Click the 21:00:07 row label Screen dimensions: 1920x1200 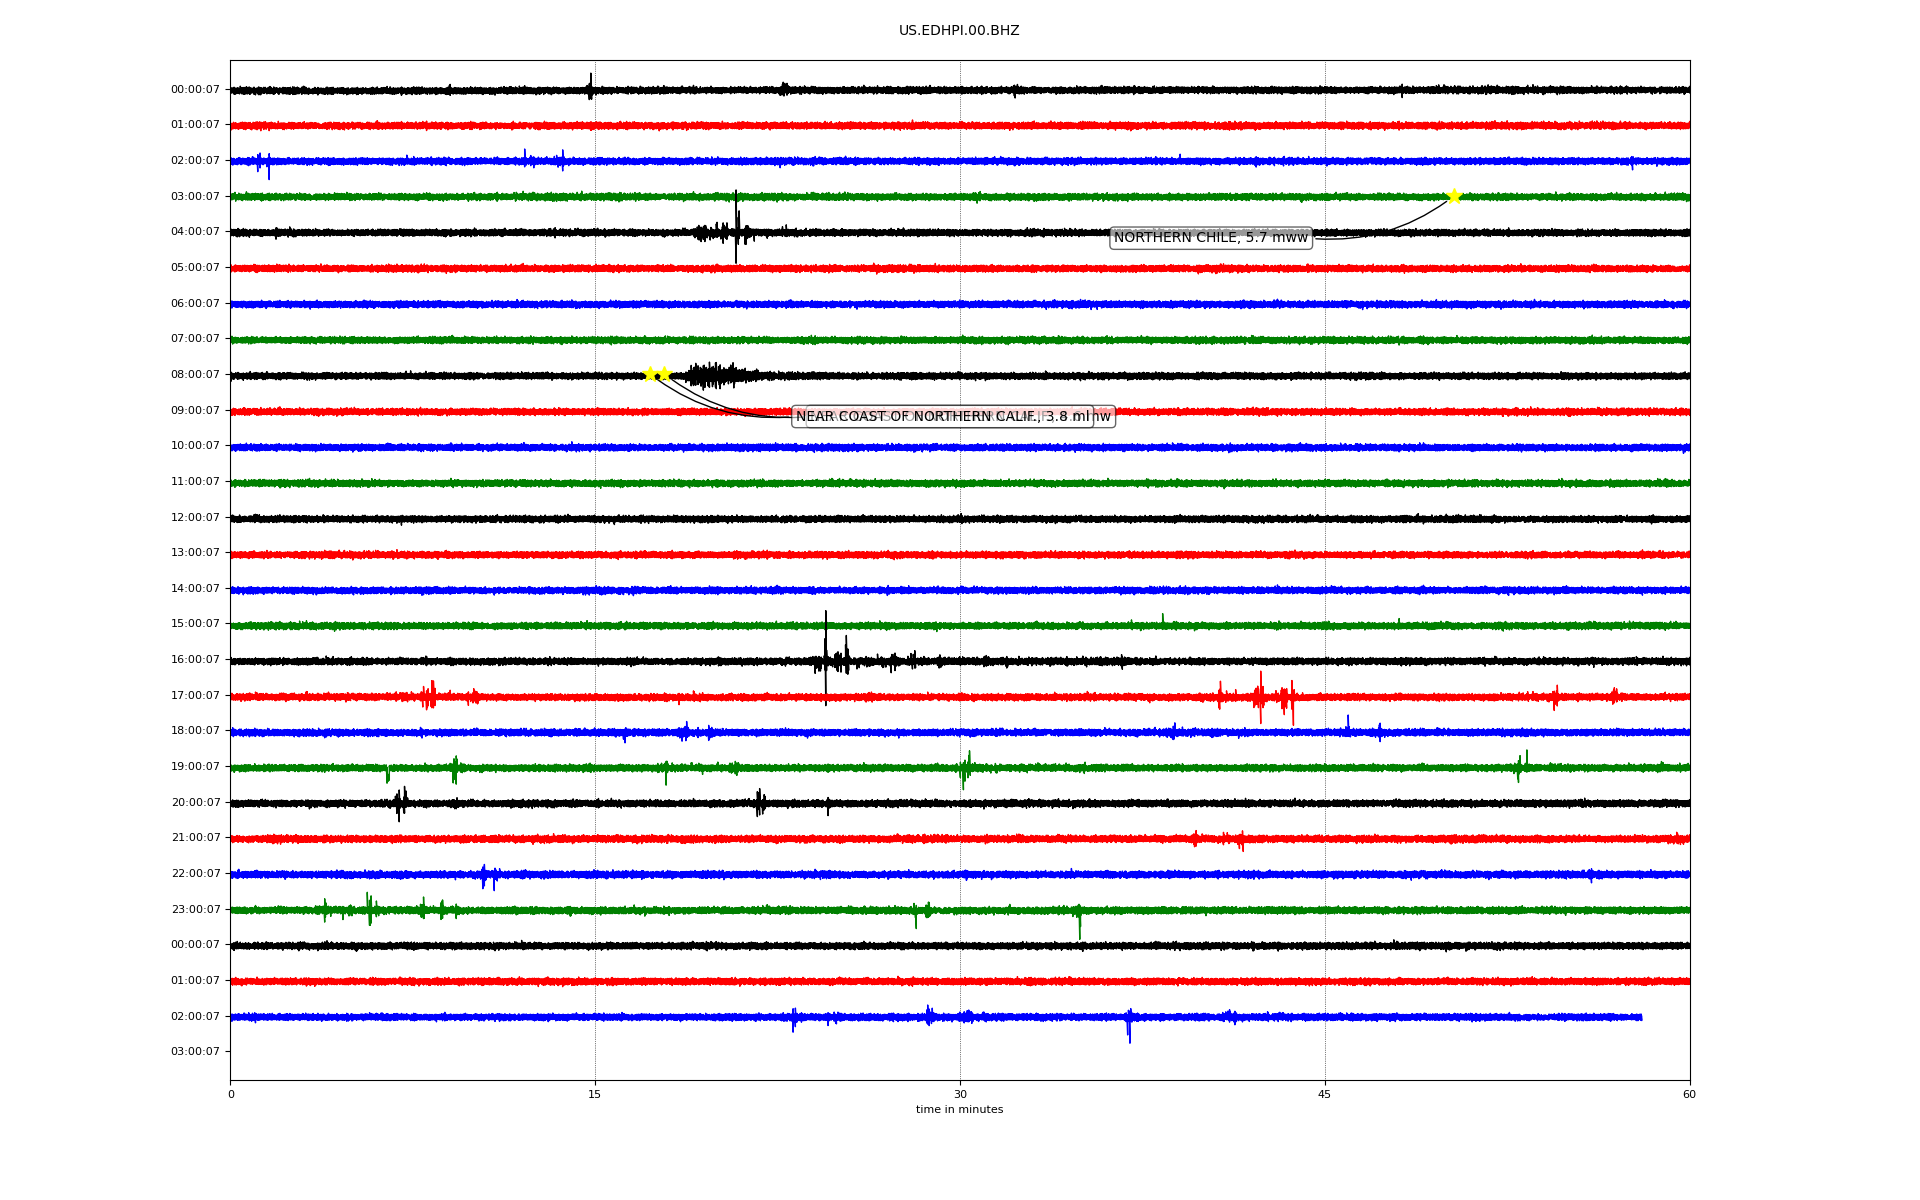(x=195, y=838)
